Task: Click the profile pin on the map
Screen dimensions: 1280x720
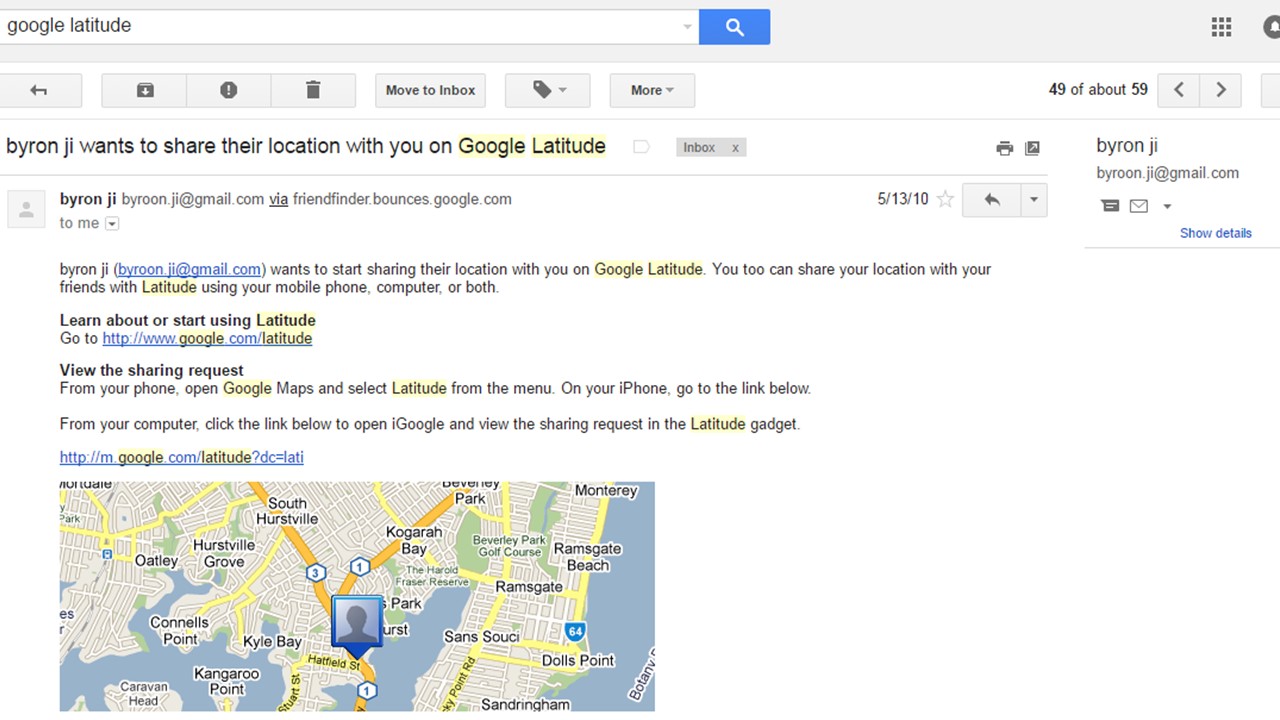Action: 357,625
